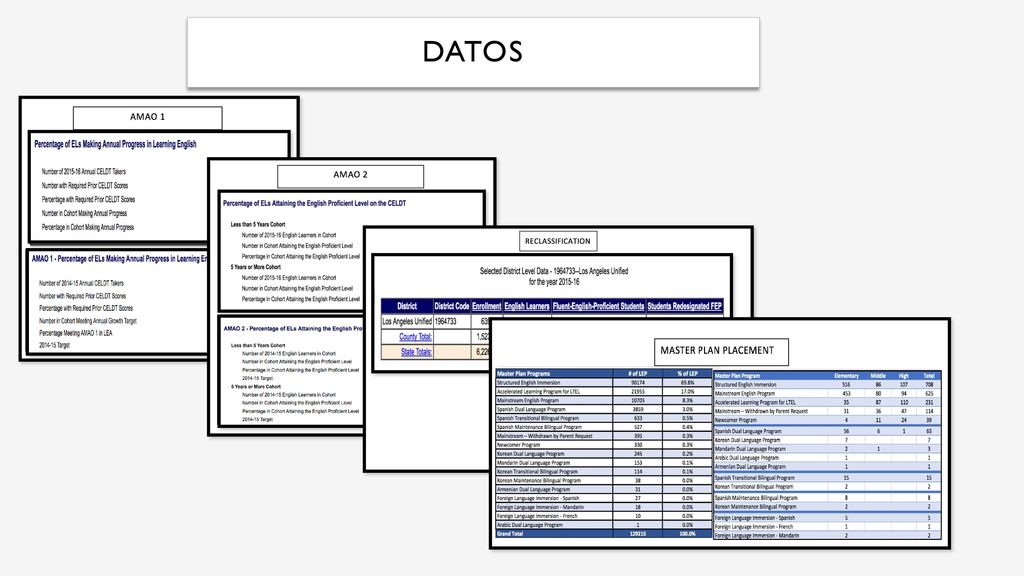Click 'Number of 2015-16 Annual CELDT Takers'
1024x576 pixels.
coord(84,172)
